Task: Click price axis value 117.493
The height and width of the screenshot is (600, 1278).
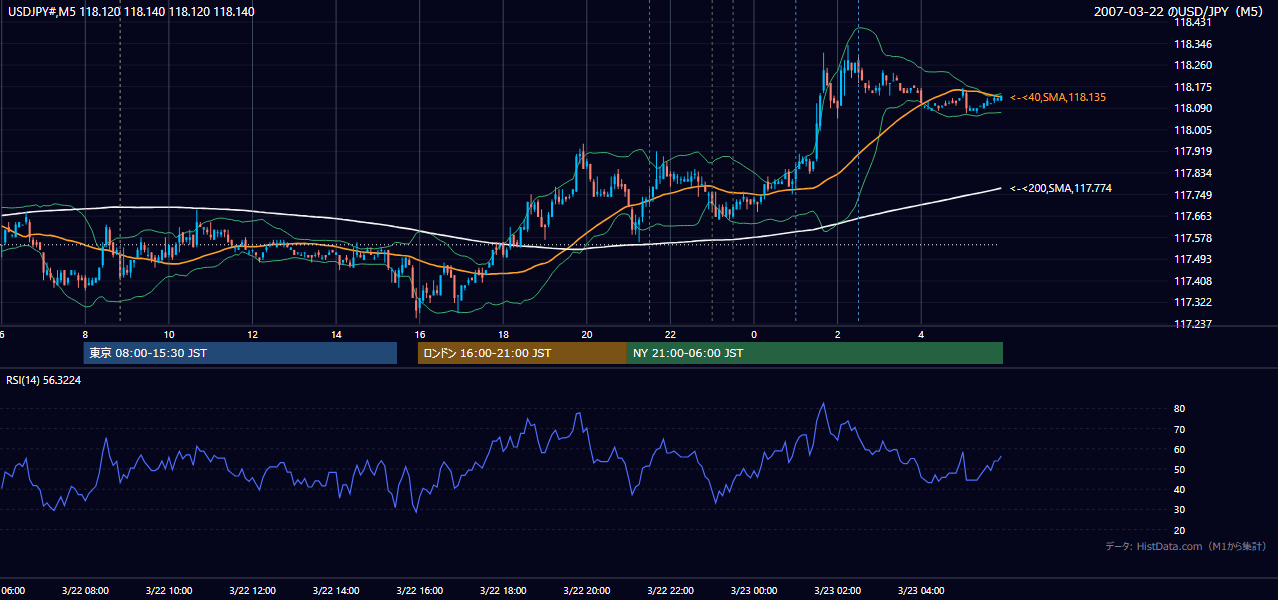Action: (x=1194, y=259)
